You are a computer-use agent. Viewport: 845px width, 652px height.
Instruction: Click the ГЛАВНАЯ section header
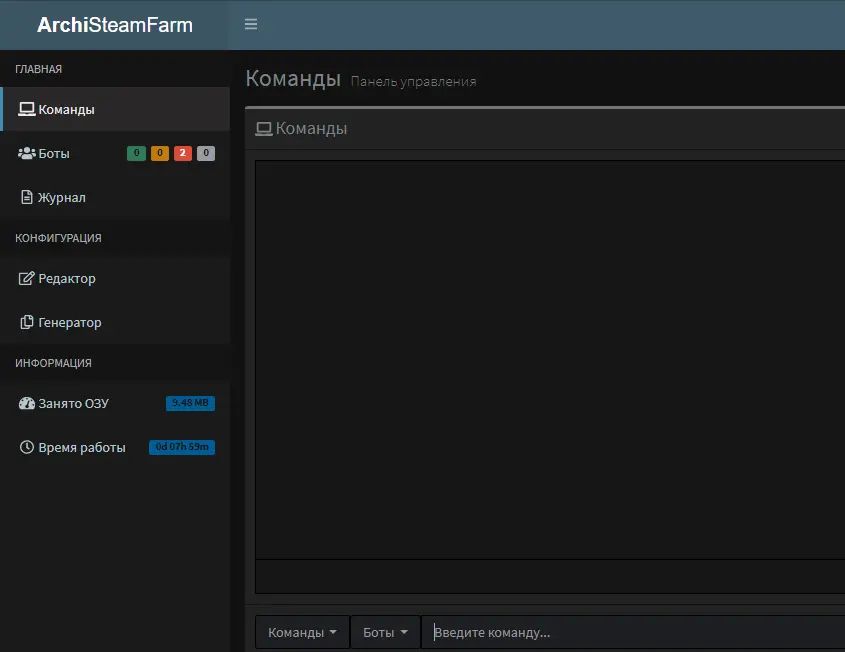[38, 69]
